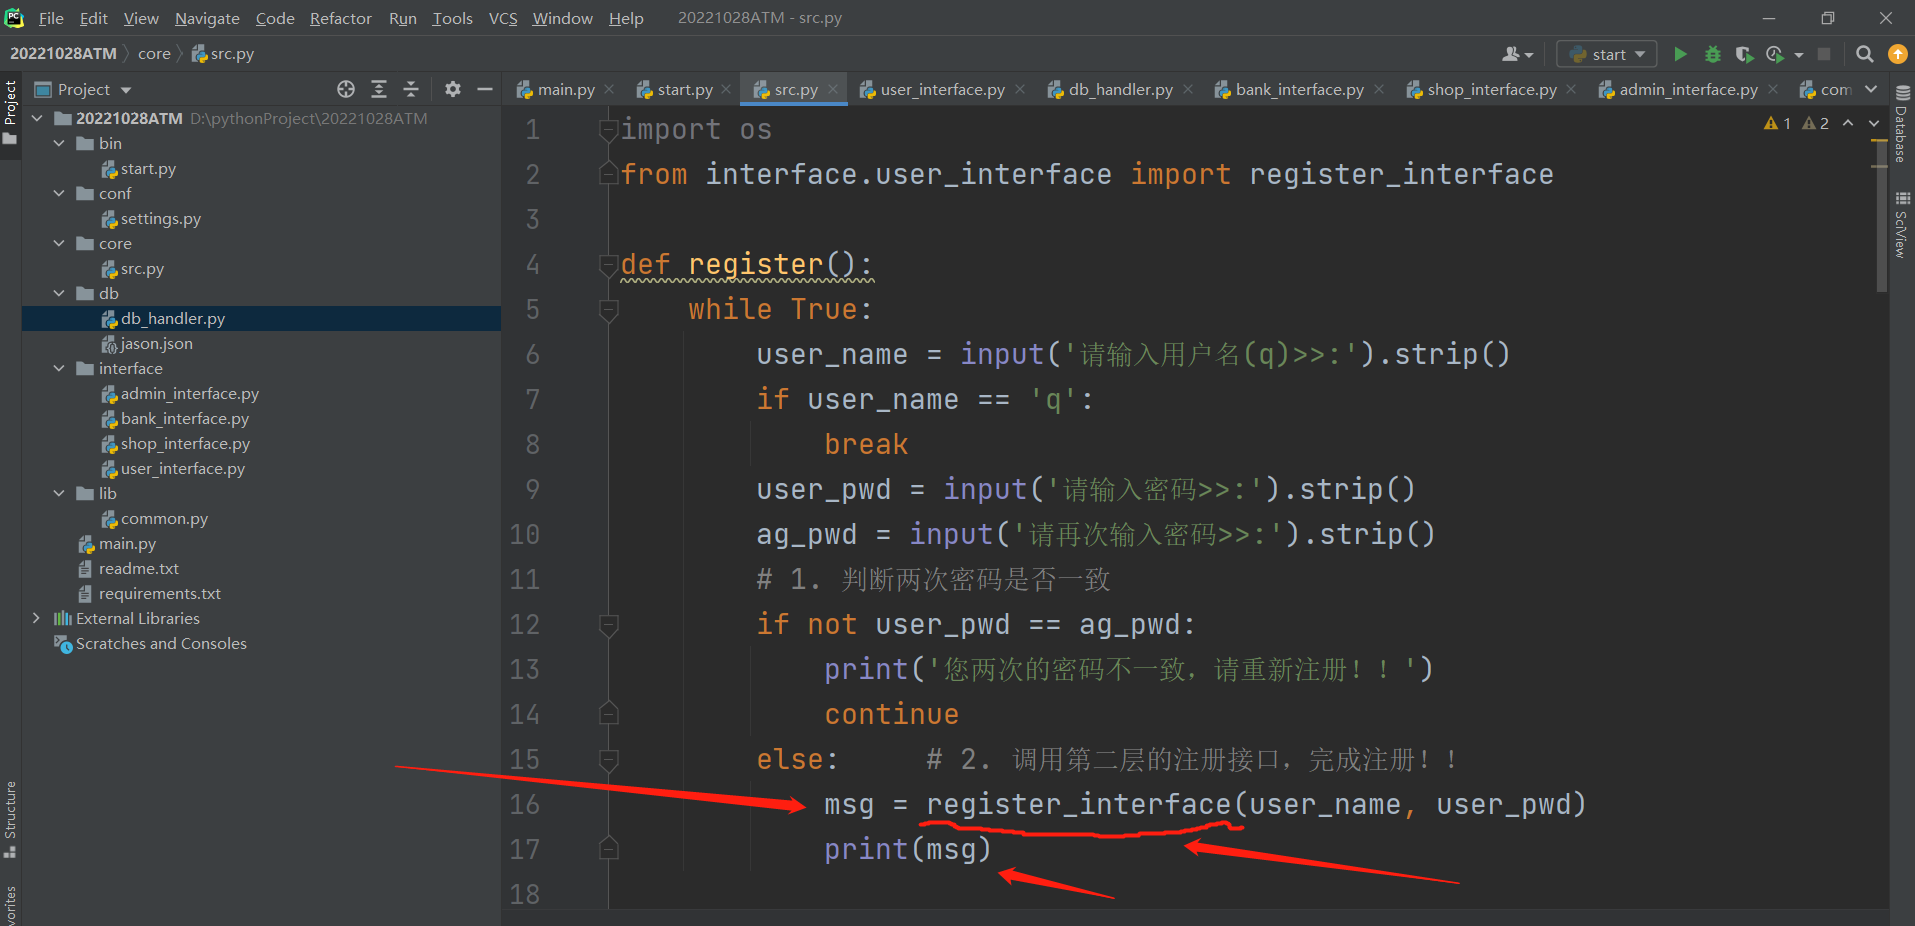The image size is (1915, 926).
Task: Open the SciView tool window
Action: tap(1902, 225)
